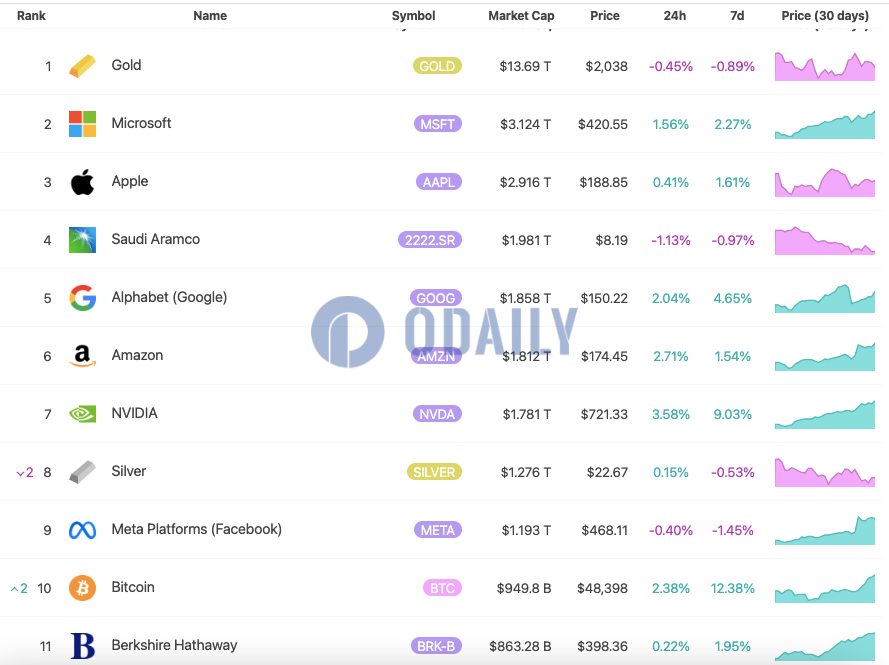Open the Meta Platforms (Facebook) link

click(x=196, y=529)
